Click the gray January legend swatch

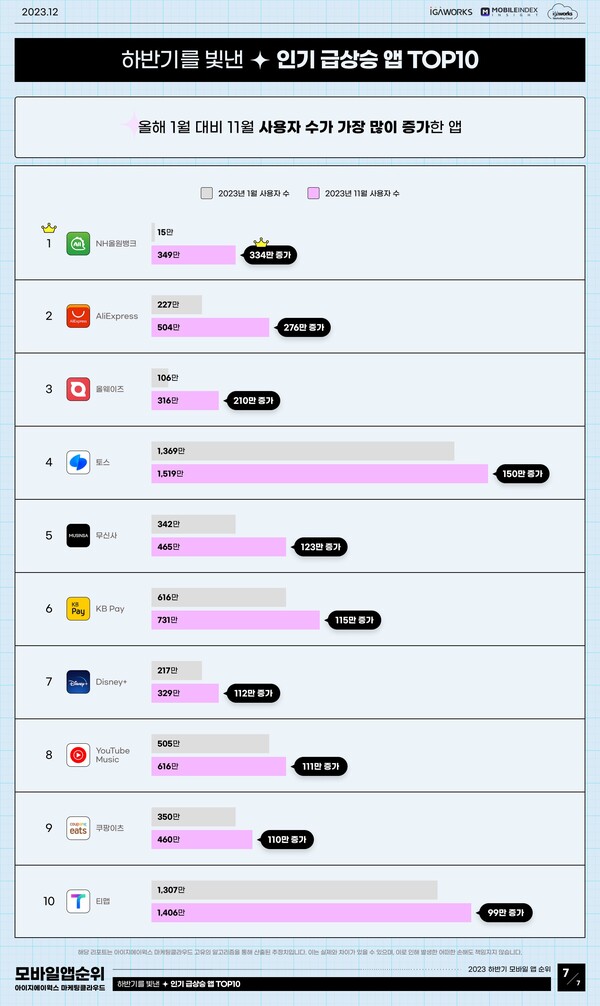(207, 193)
